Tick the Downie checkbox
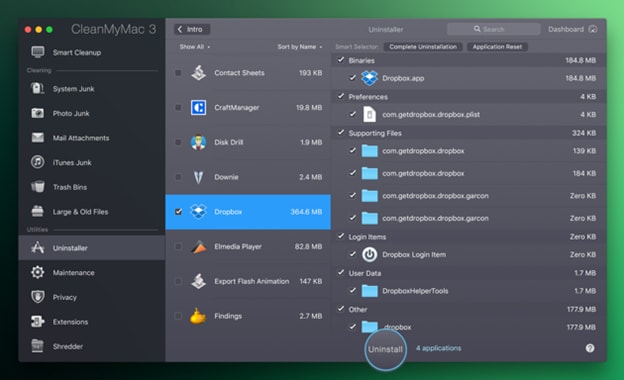 (178, 177)
